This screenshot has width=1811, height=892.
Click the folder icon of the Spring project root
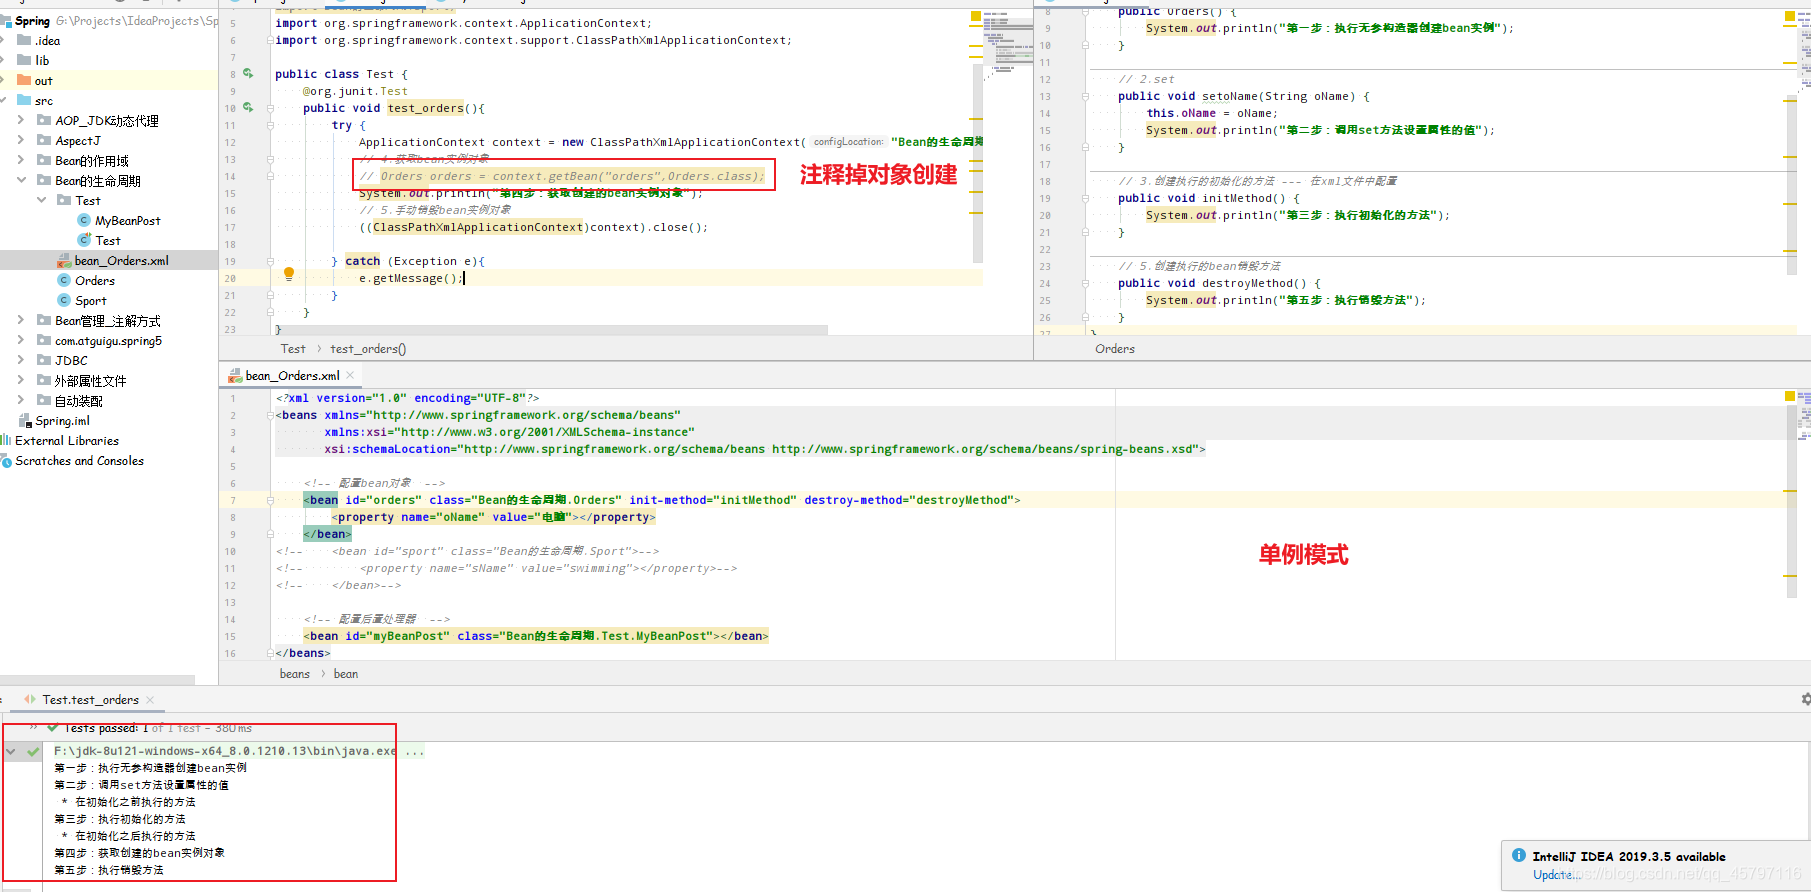pos(5,20)
